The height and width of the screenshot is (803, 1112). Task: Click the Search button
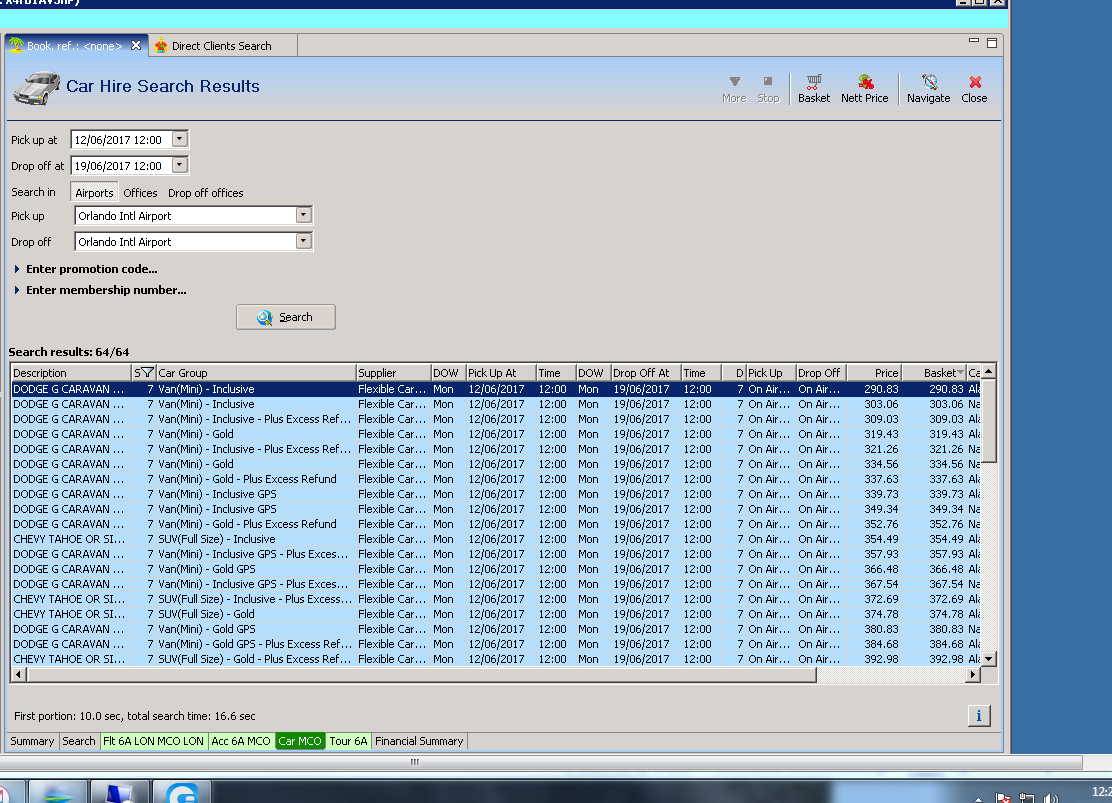pos(286,317)
